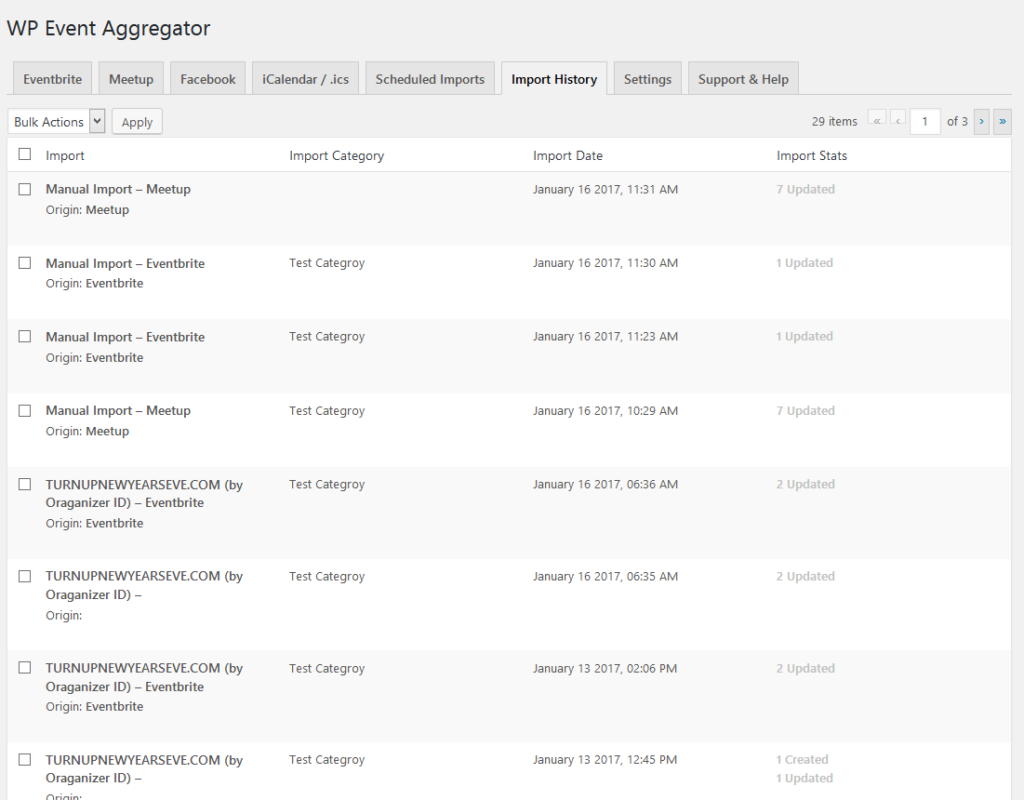This screenshot has height=800, width=1024.
Task: Go to the first page with the « icon
Action: click(877, 119)
